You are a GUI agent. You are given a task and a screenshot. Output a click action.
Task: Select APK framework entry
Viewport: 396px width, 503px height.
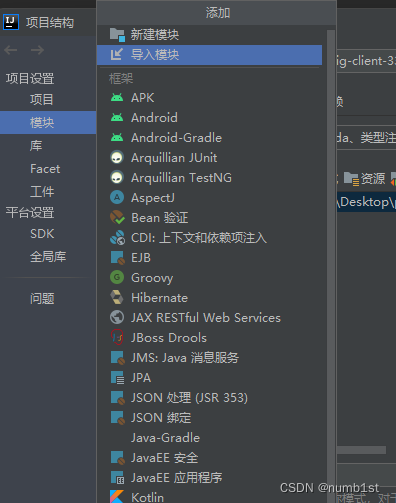pyautogui.click(x=209, y=98)
